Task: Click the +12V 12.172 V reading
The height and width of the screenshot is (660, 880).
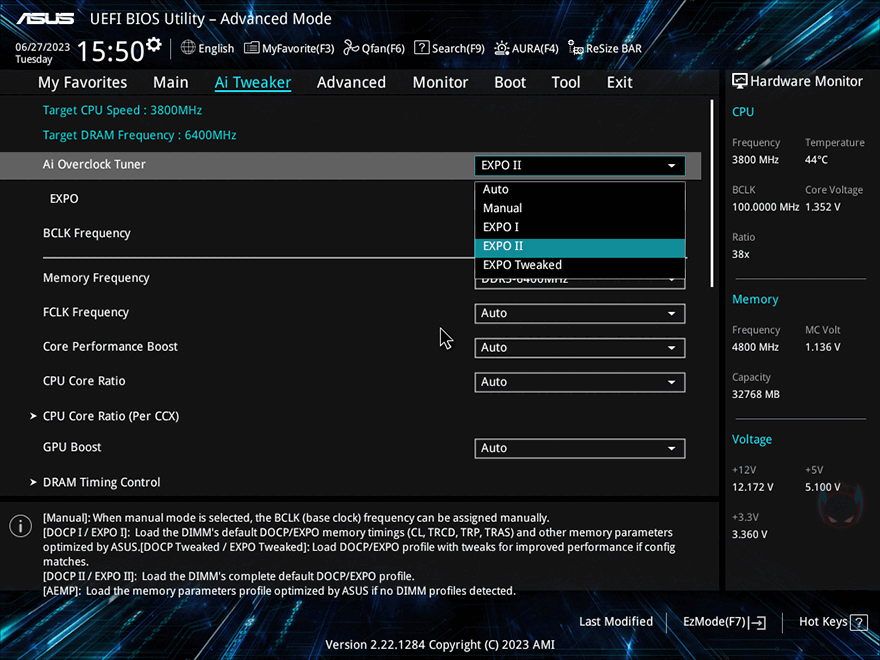Action: tap(752, 487)
